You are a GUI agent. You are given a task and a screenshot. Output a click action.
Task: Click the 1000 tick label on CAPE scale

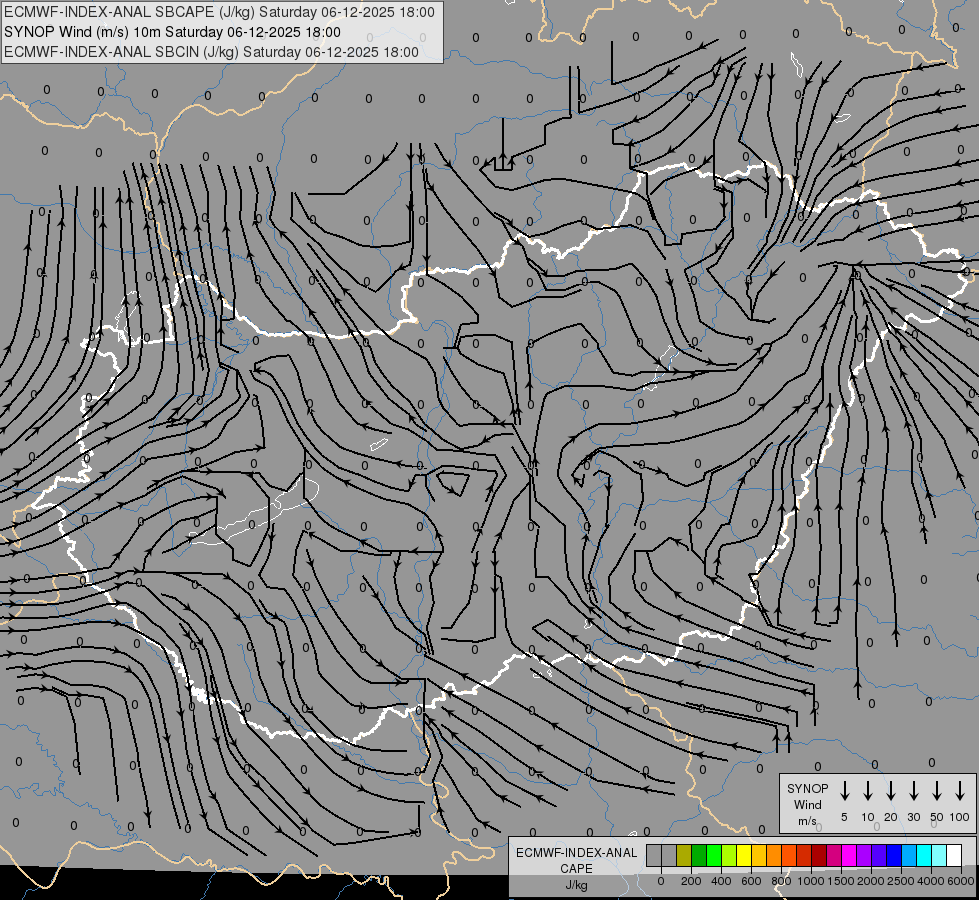810,881
